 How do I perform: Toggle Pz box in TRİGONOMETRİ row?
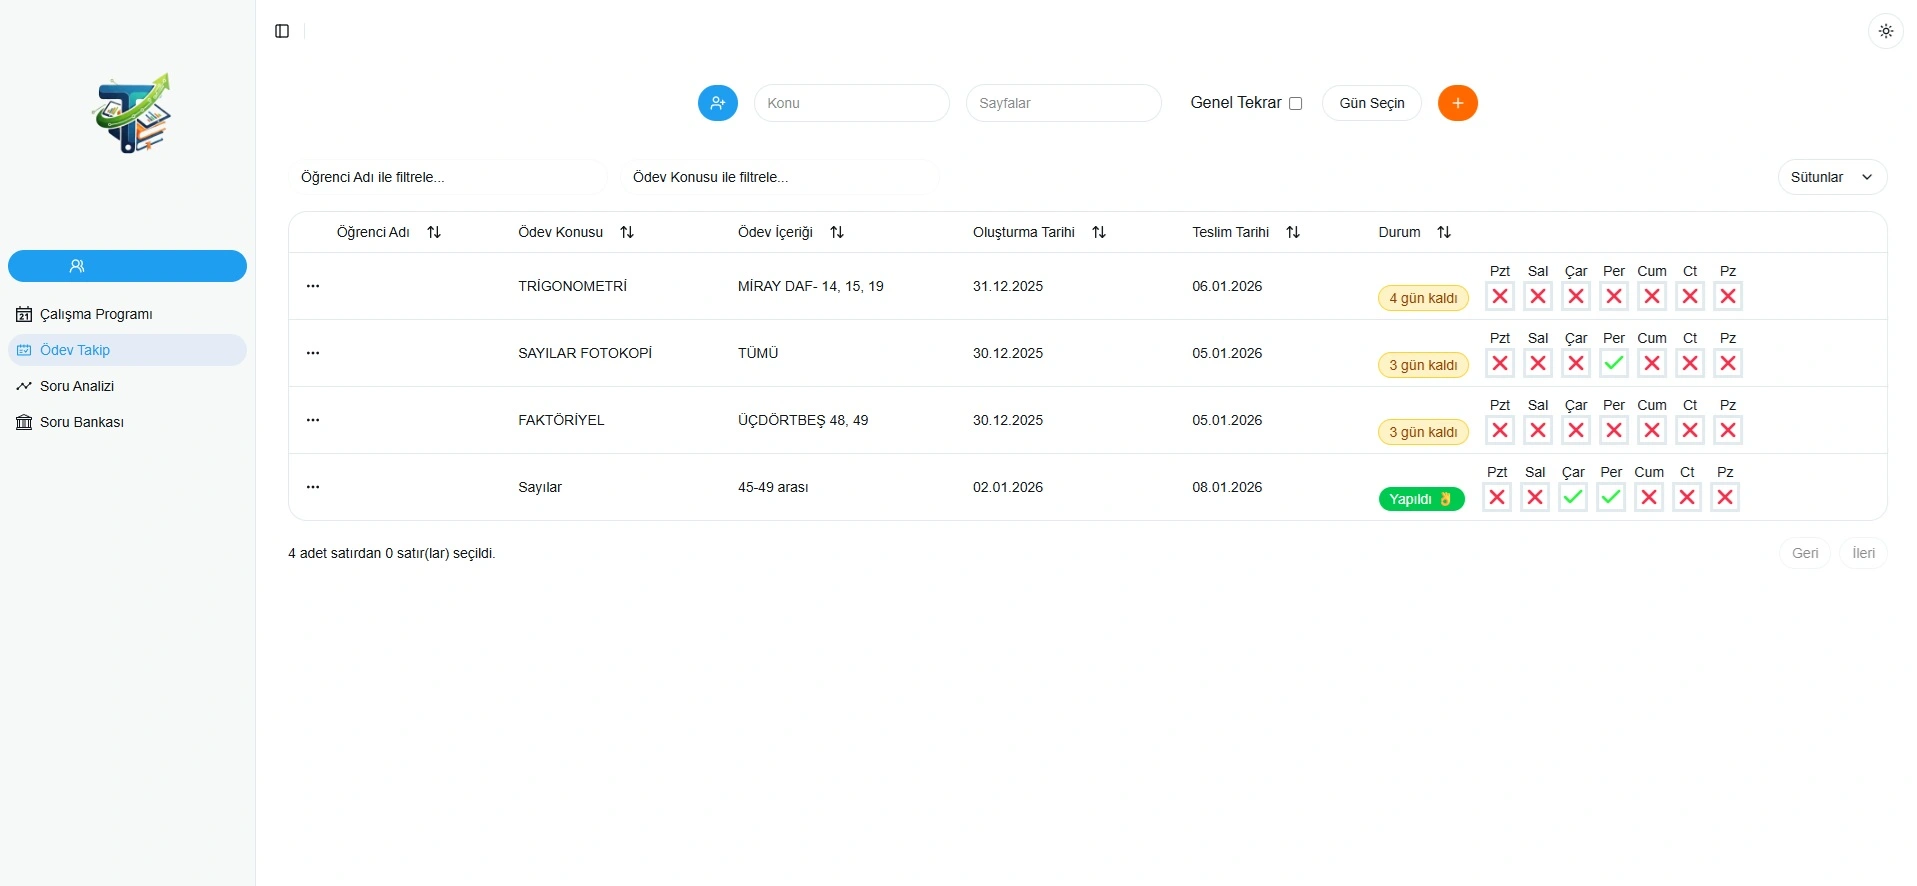pos(1728,296)
